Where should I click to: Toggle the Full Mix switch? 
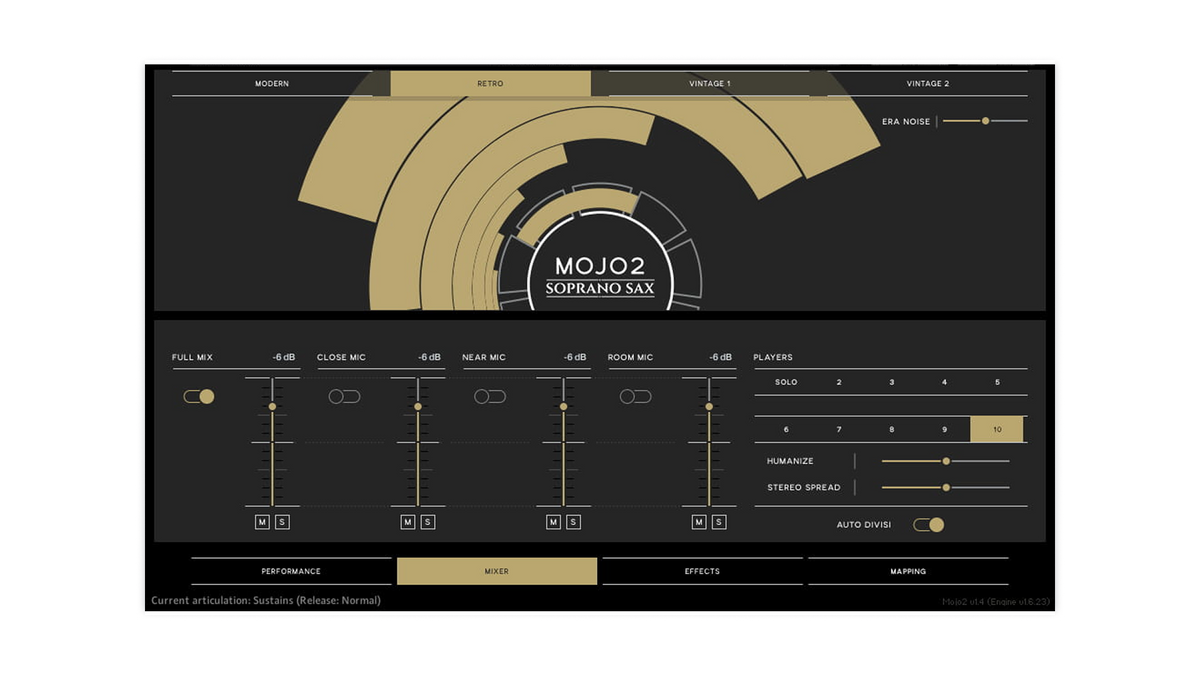pyautogui.click(x=199, y=397)
